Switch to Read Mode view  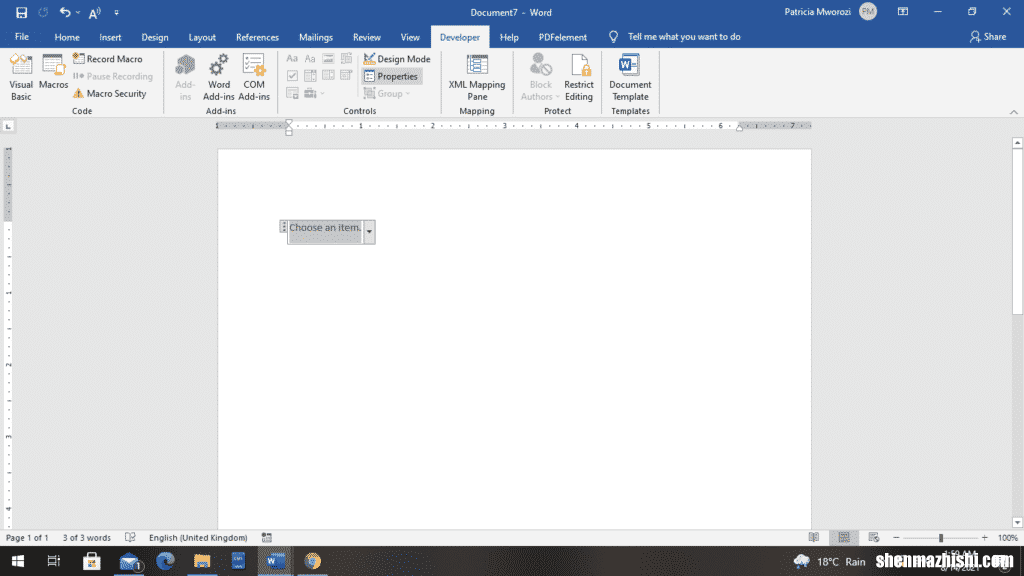(813, 537)
